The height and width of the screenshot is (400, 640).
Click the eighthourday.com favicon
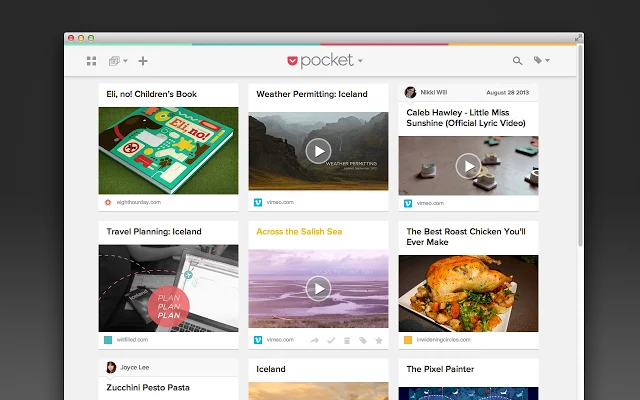[x=108, y=202]
